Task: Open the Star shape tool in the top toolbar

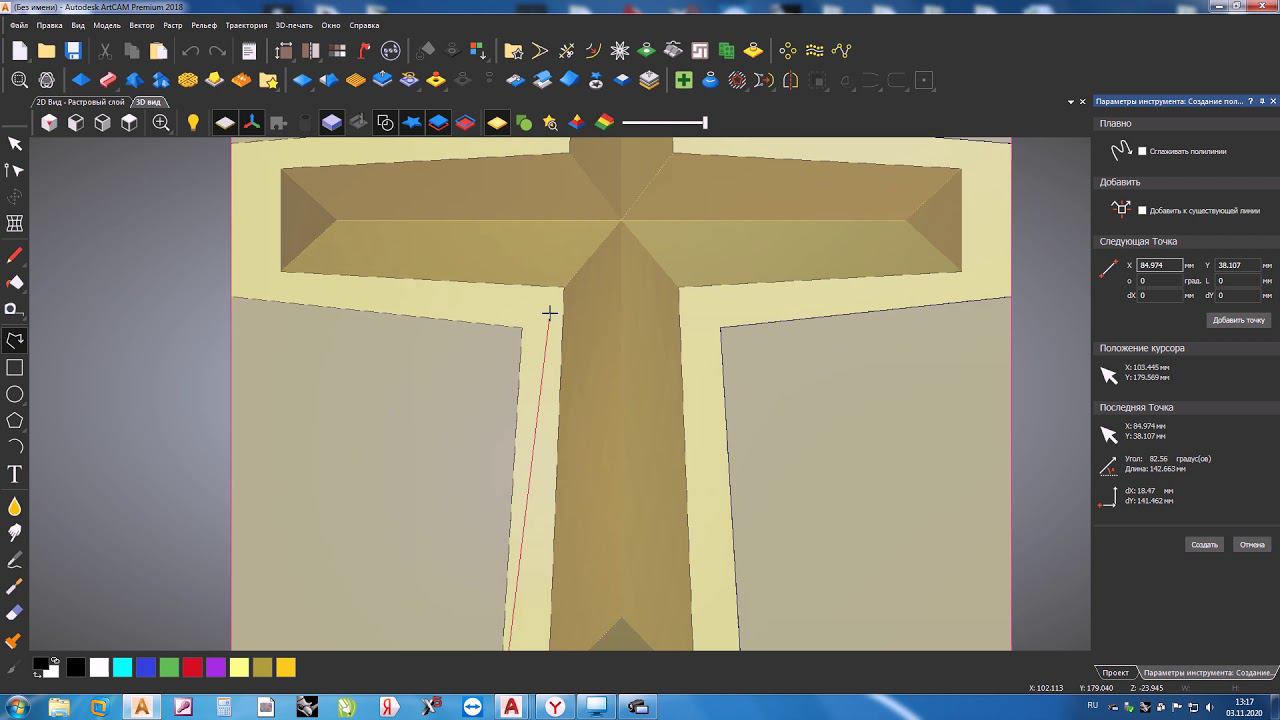Action: [x=620, y=51]
